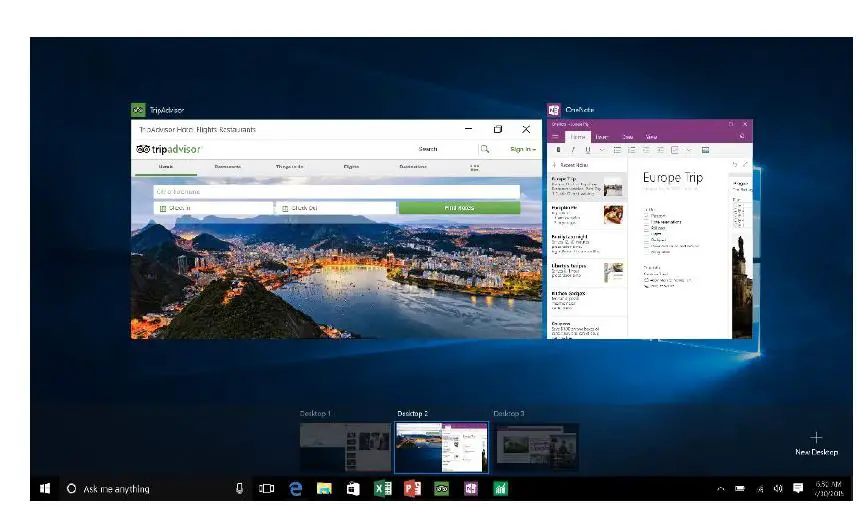Toggle Italic in OneNote toolbar

pos(573,150)
